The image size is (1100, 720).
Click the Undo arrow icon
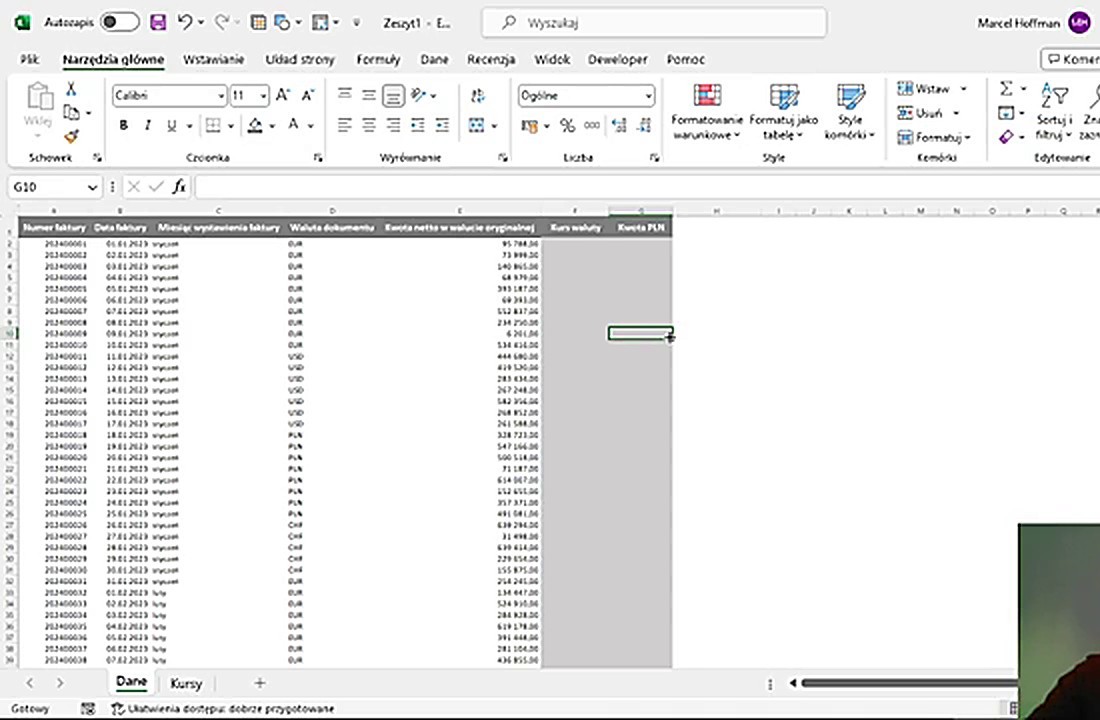(x=185, y=22)
